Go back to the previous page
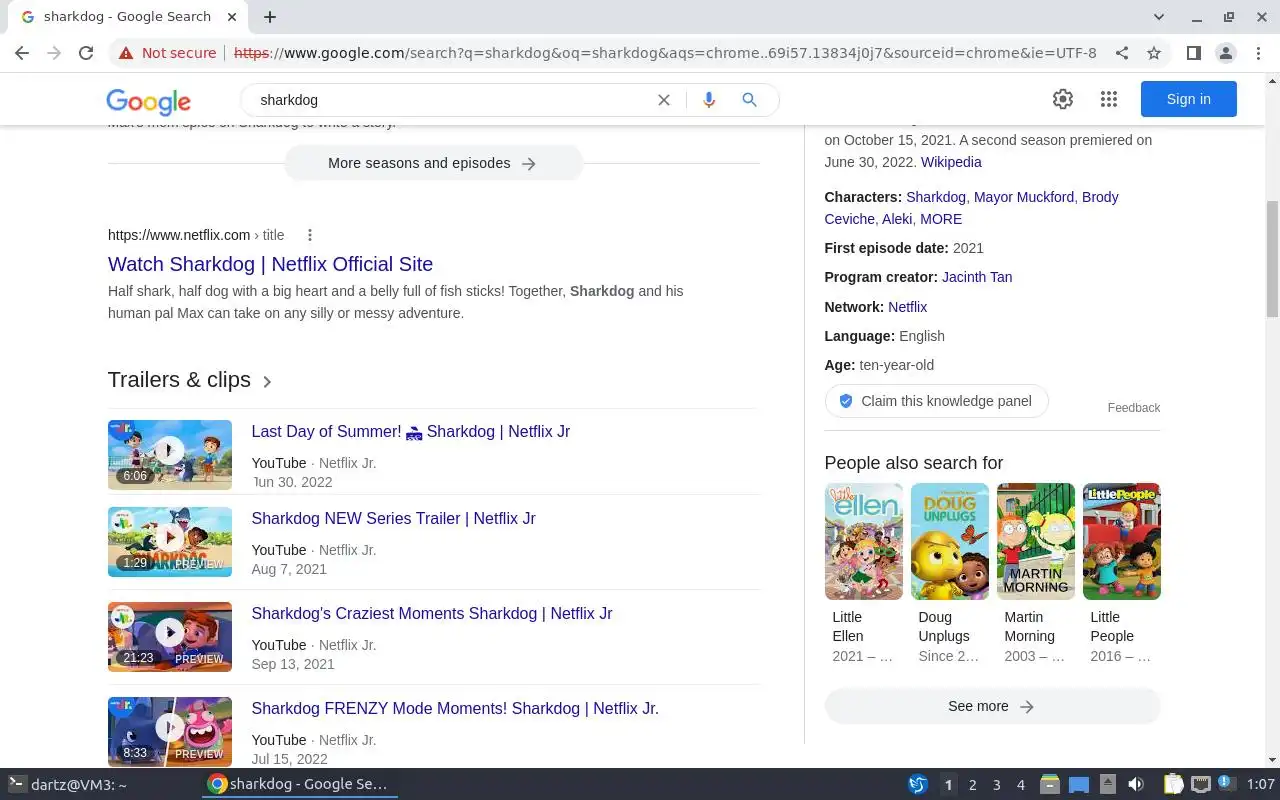The height and width of the screenshot is (800, 1280). [x=22, y=53]
